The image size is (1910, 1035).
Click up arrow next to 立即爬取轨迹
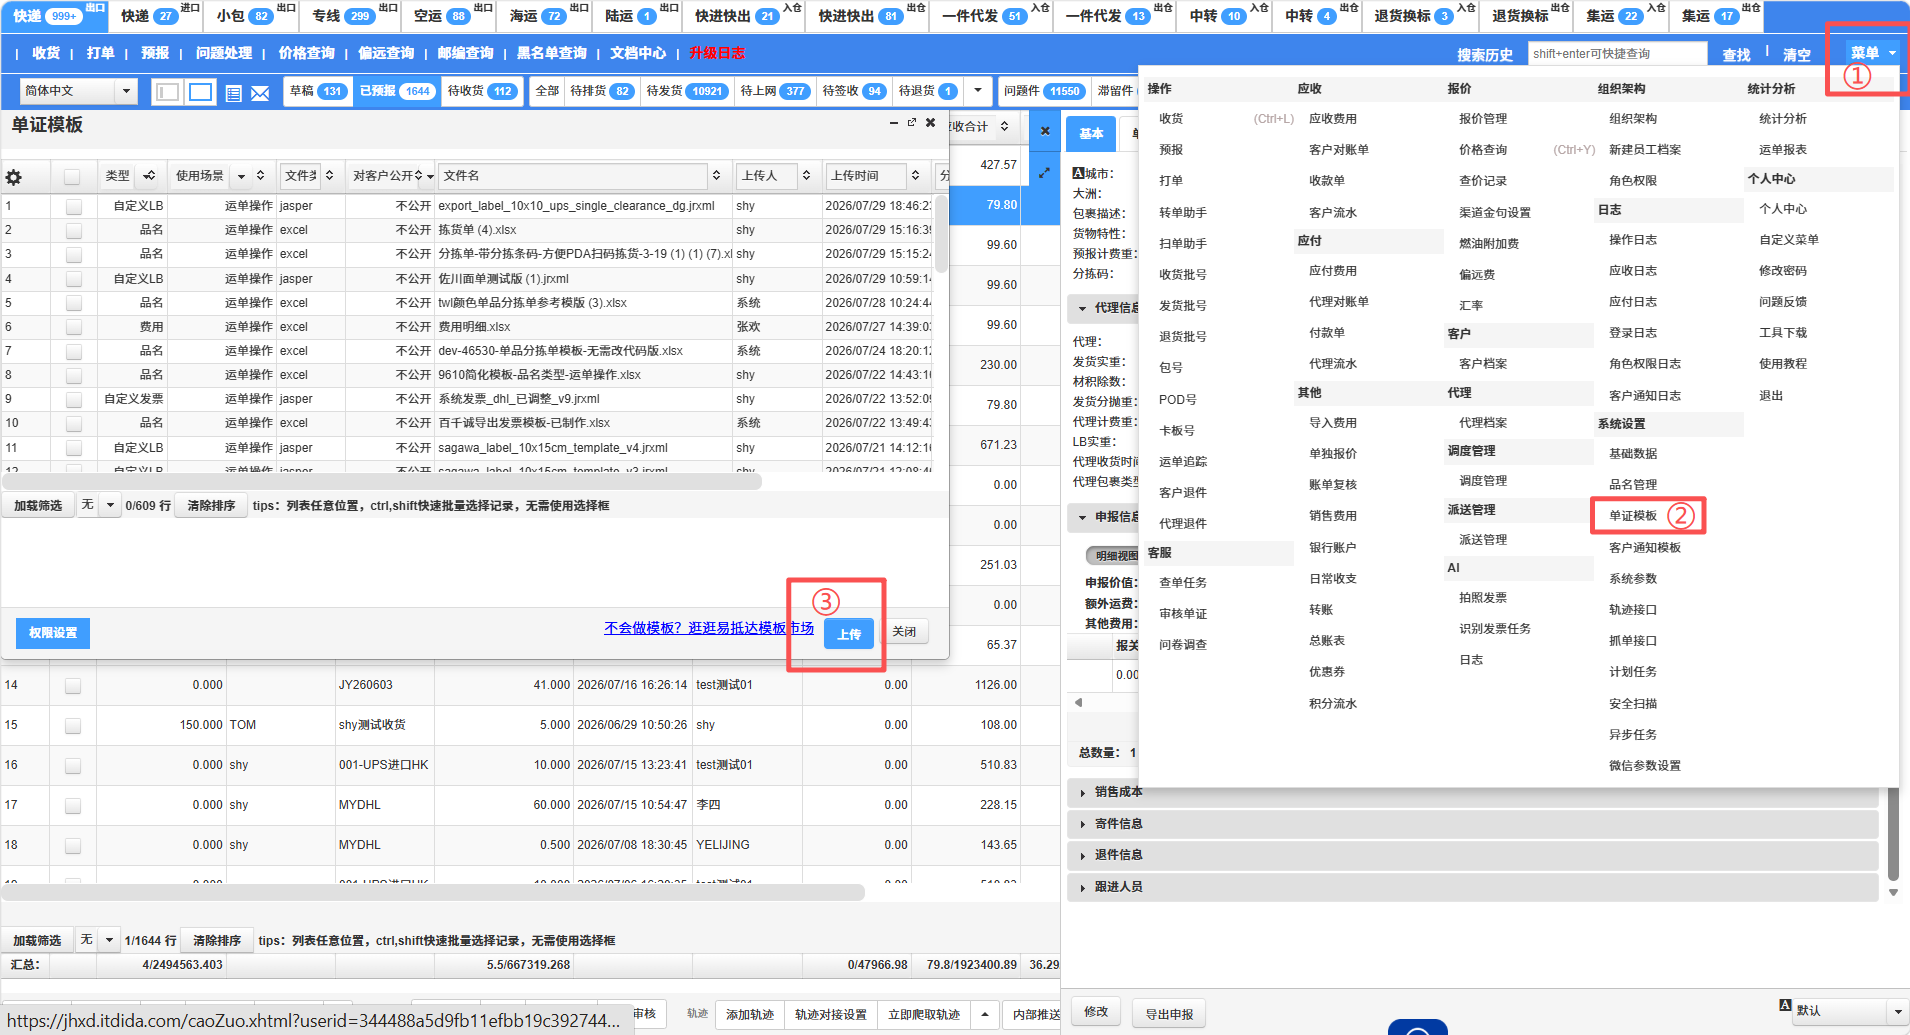point(985,1014)
